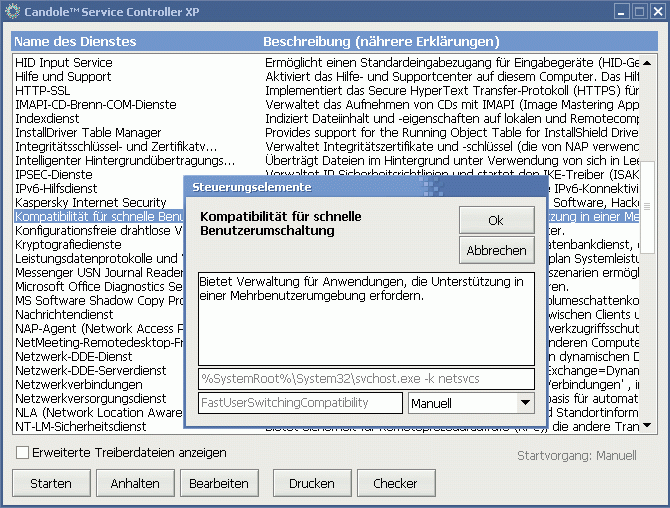Close the Service Controller XP window
Viewport: 670px width, 508px height.
tap(657, 11)
